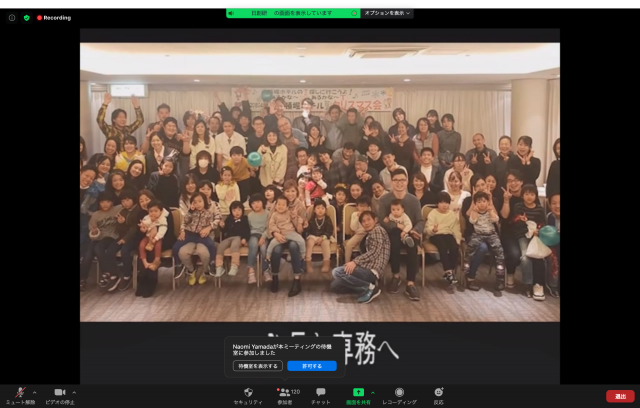
Task: Click the red Recording indicator
Action: click(54, 18)
